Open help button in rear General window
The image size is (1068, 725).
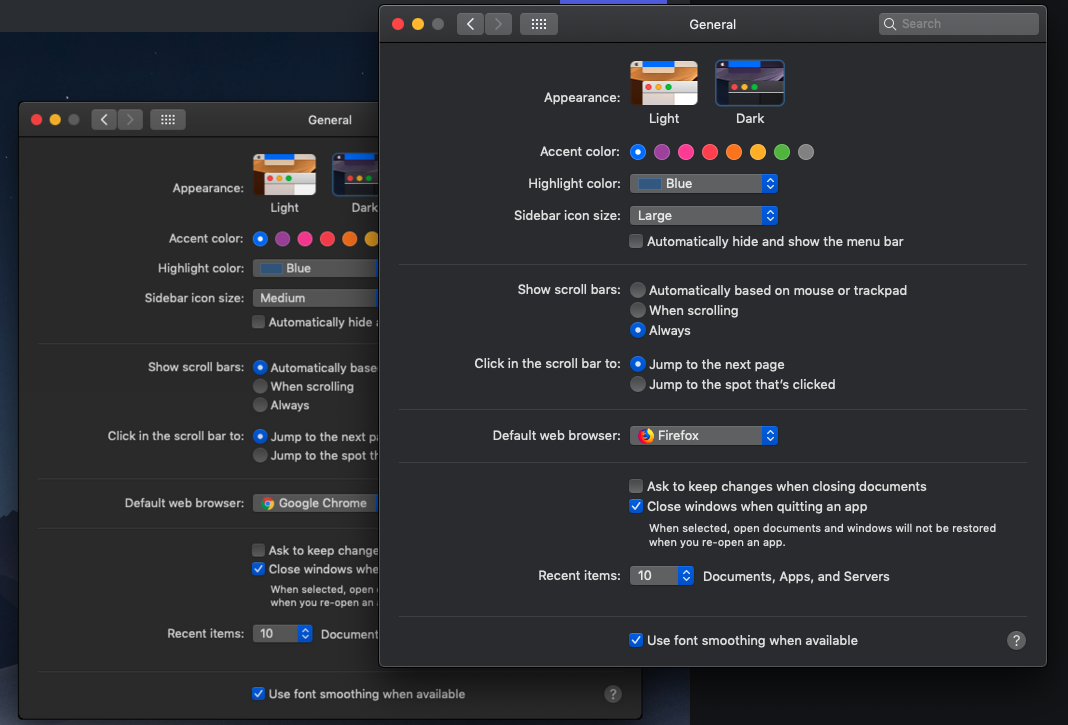tap(612, 694)
